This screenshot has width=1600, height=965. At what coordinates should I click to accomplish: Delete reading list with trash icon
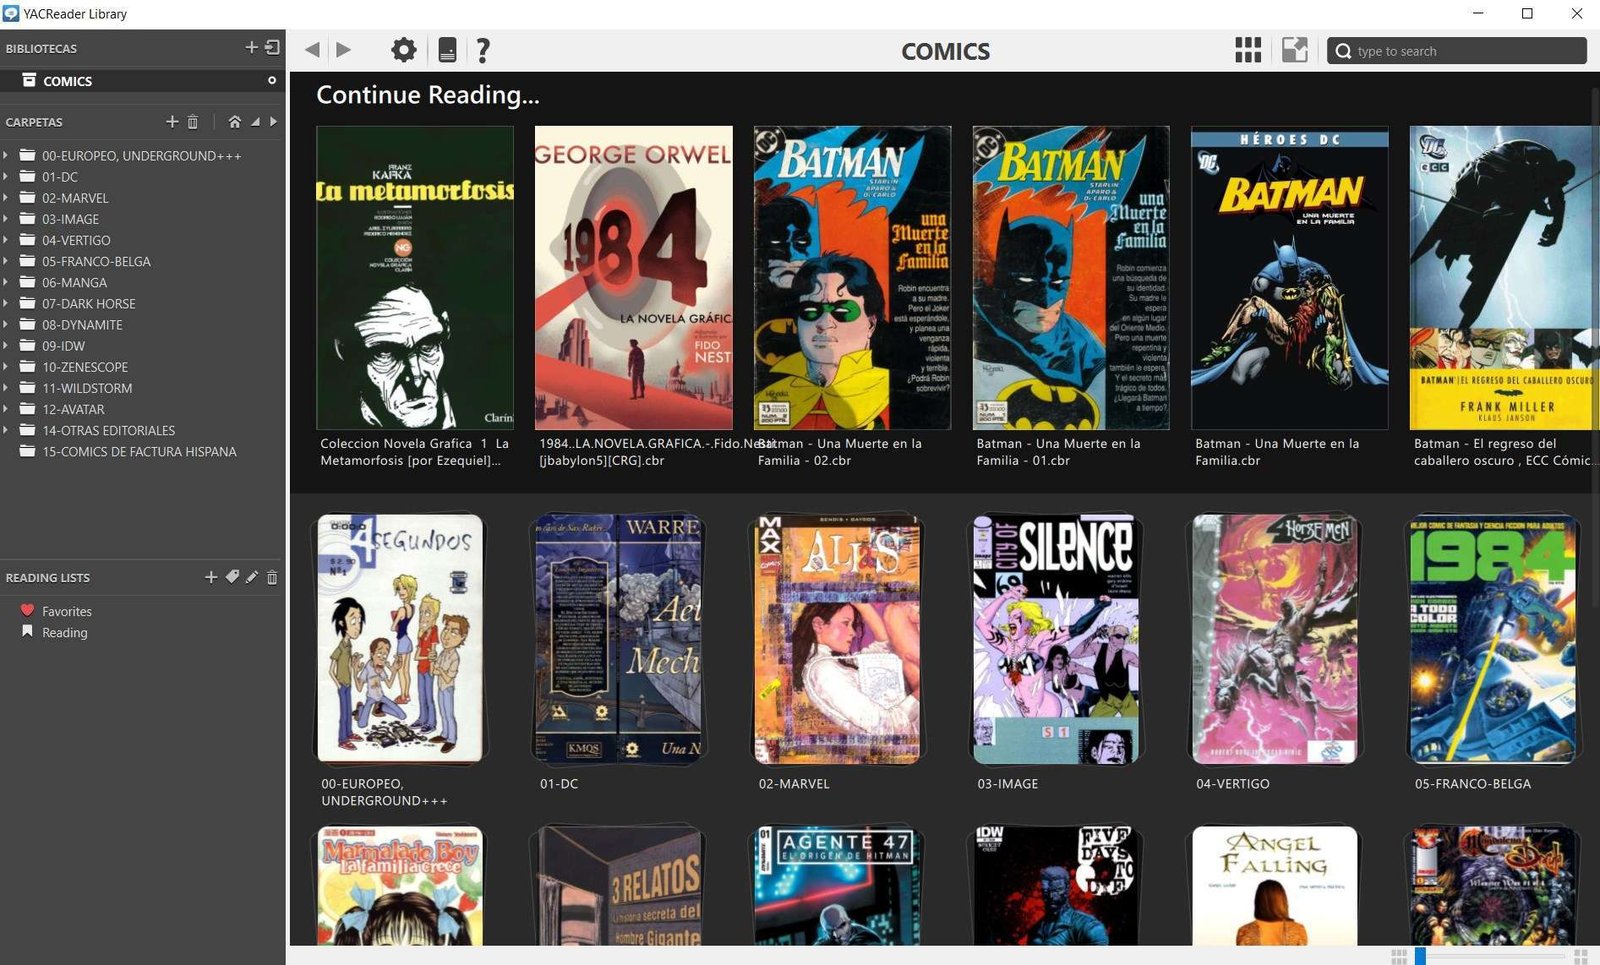pos(272,577)
